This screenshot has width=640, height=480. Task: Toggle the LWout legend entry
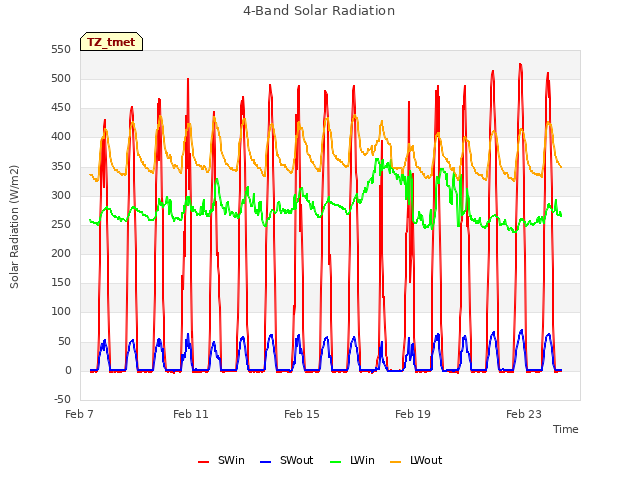[x=416, y=460]
